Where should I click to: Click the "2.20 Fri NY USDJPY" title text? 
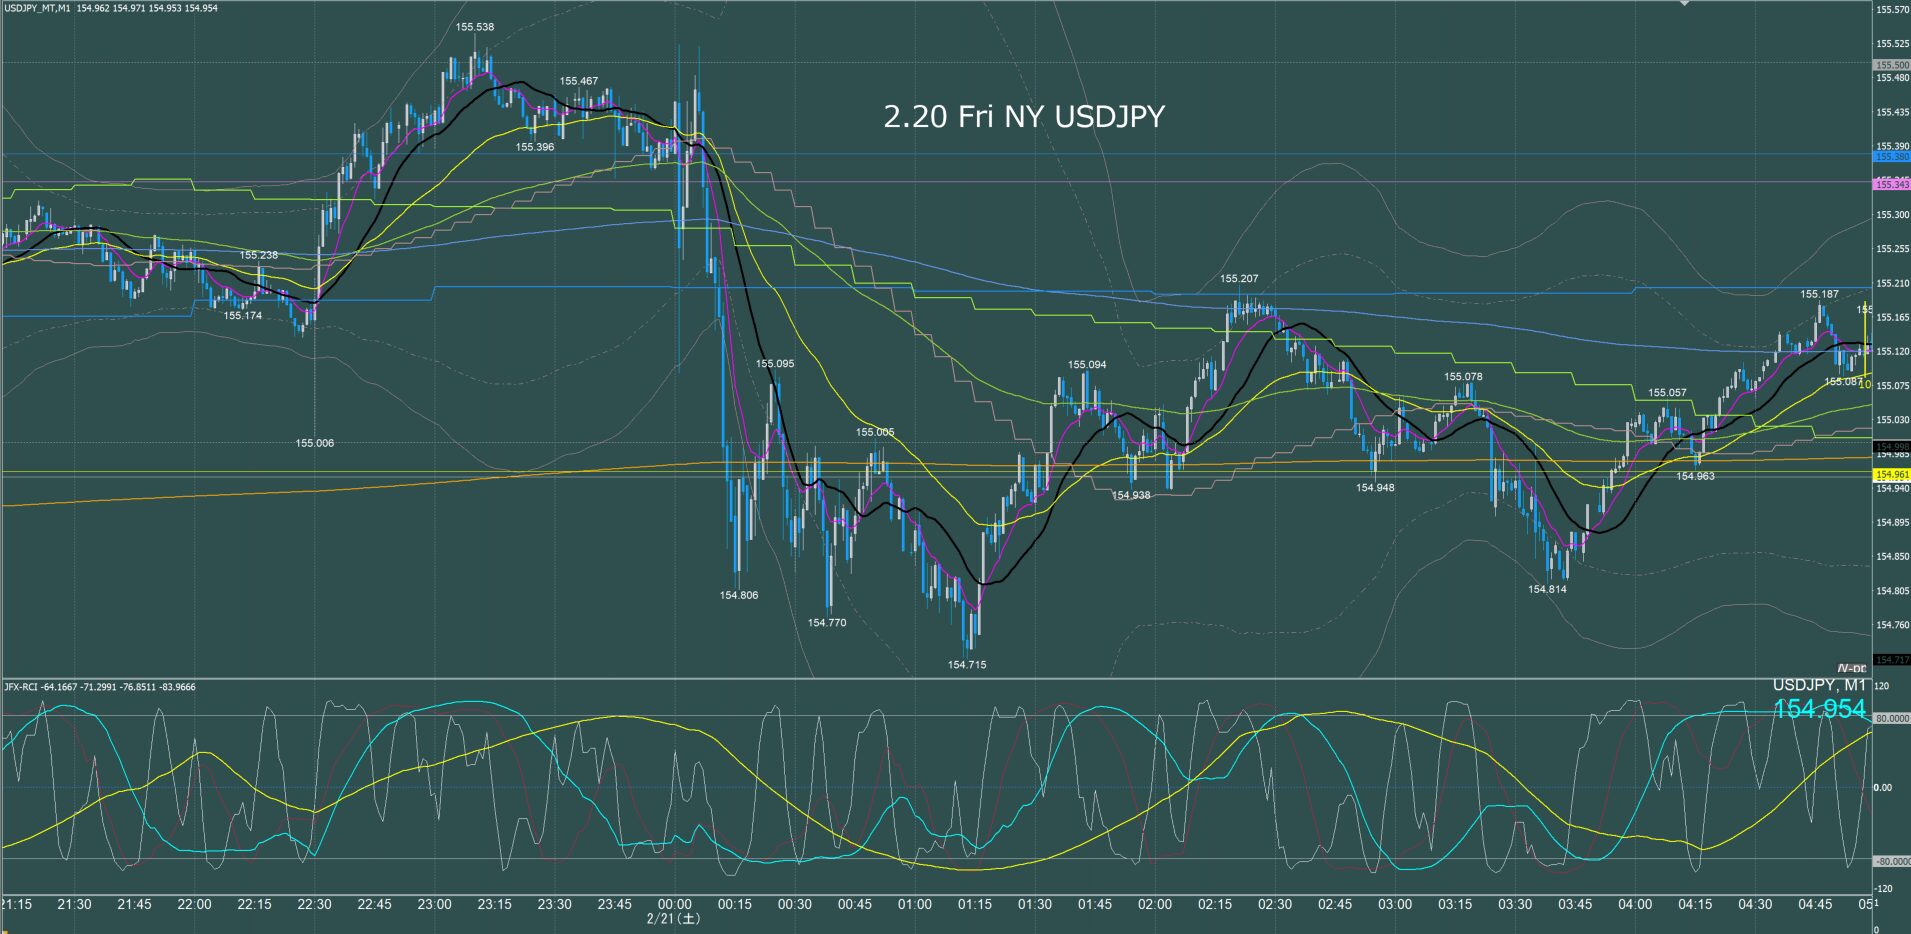coord(1023,117)
